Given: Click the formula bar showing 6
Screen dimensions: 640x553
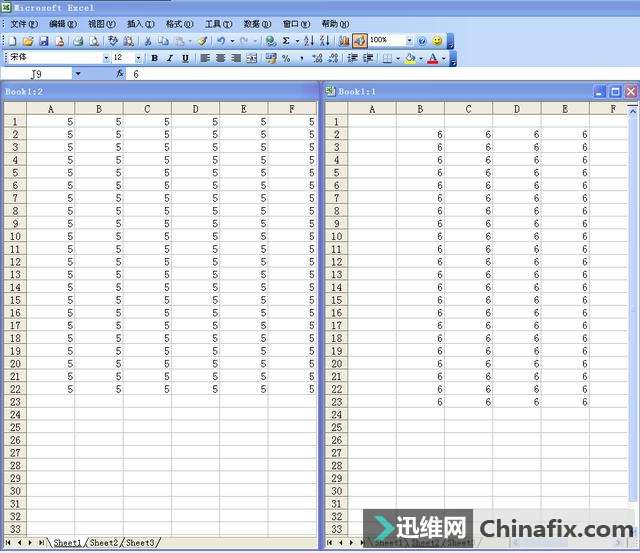Looking at the screenshot, I should click(382, 74).
